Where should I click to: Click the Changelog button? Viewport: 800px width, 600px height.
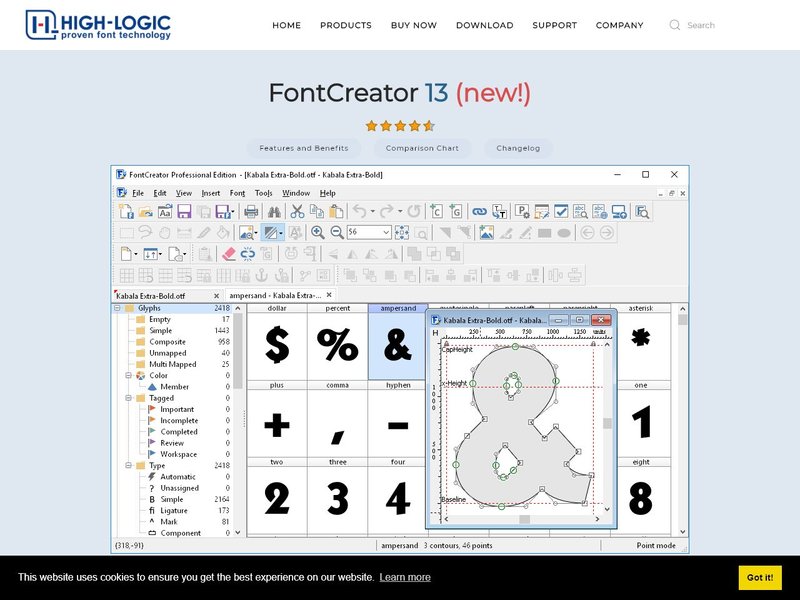[518, 148]
